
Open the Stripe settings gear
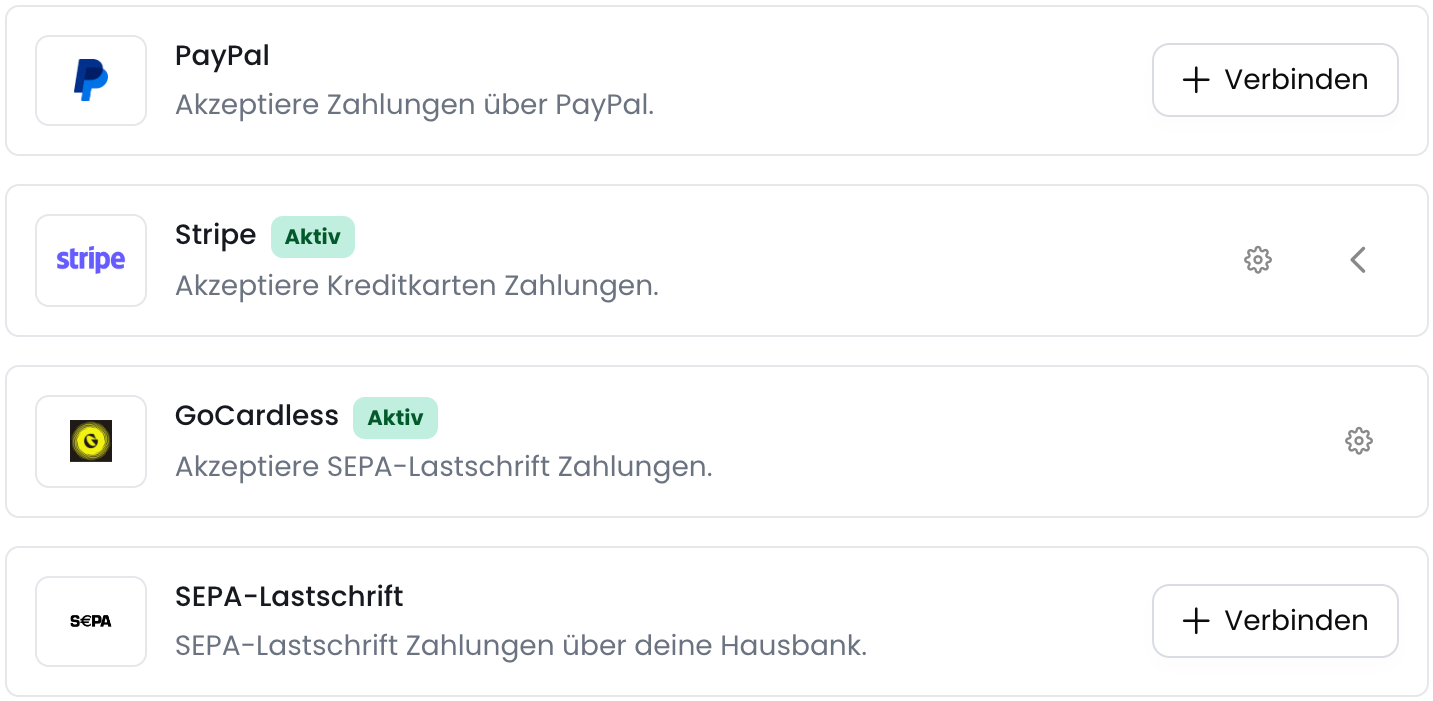click(1258, 260)
